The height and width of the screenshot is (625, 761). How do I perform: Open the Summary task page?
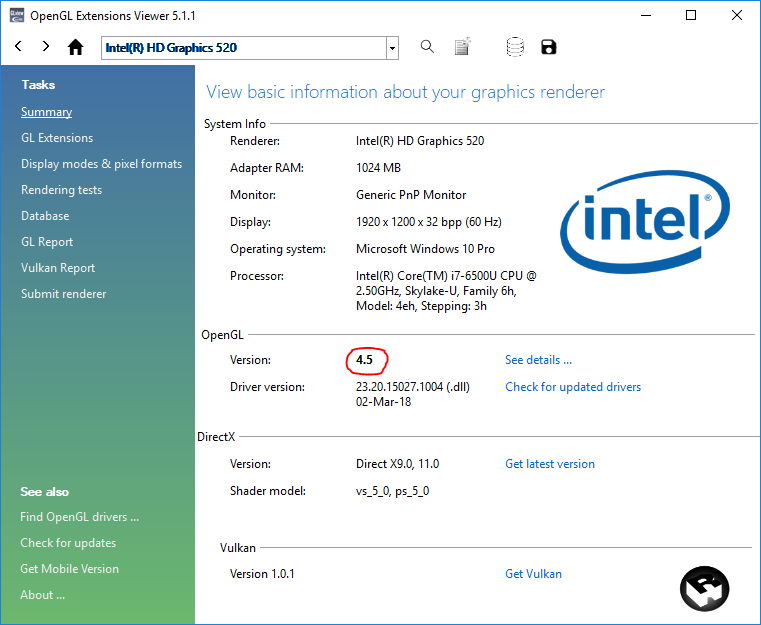tap(47, 112)
